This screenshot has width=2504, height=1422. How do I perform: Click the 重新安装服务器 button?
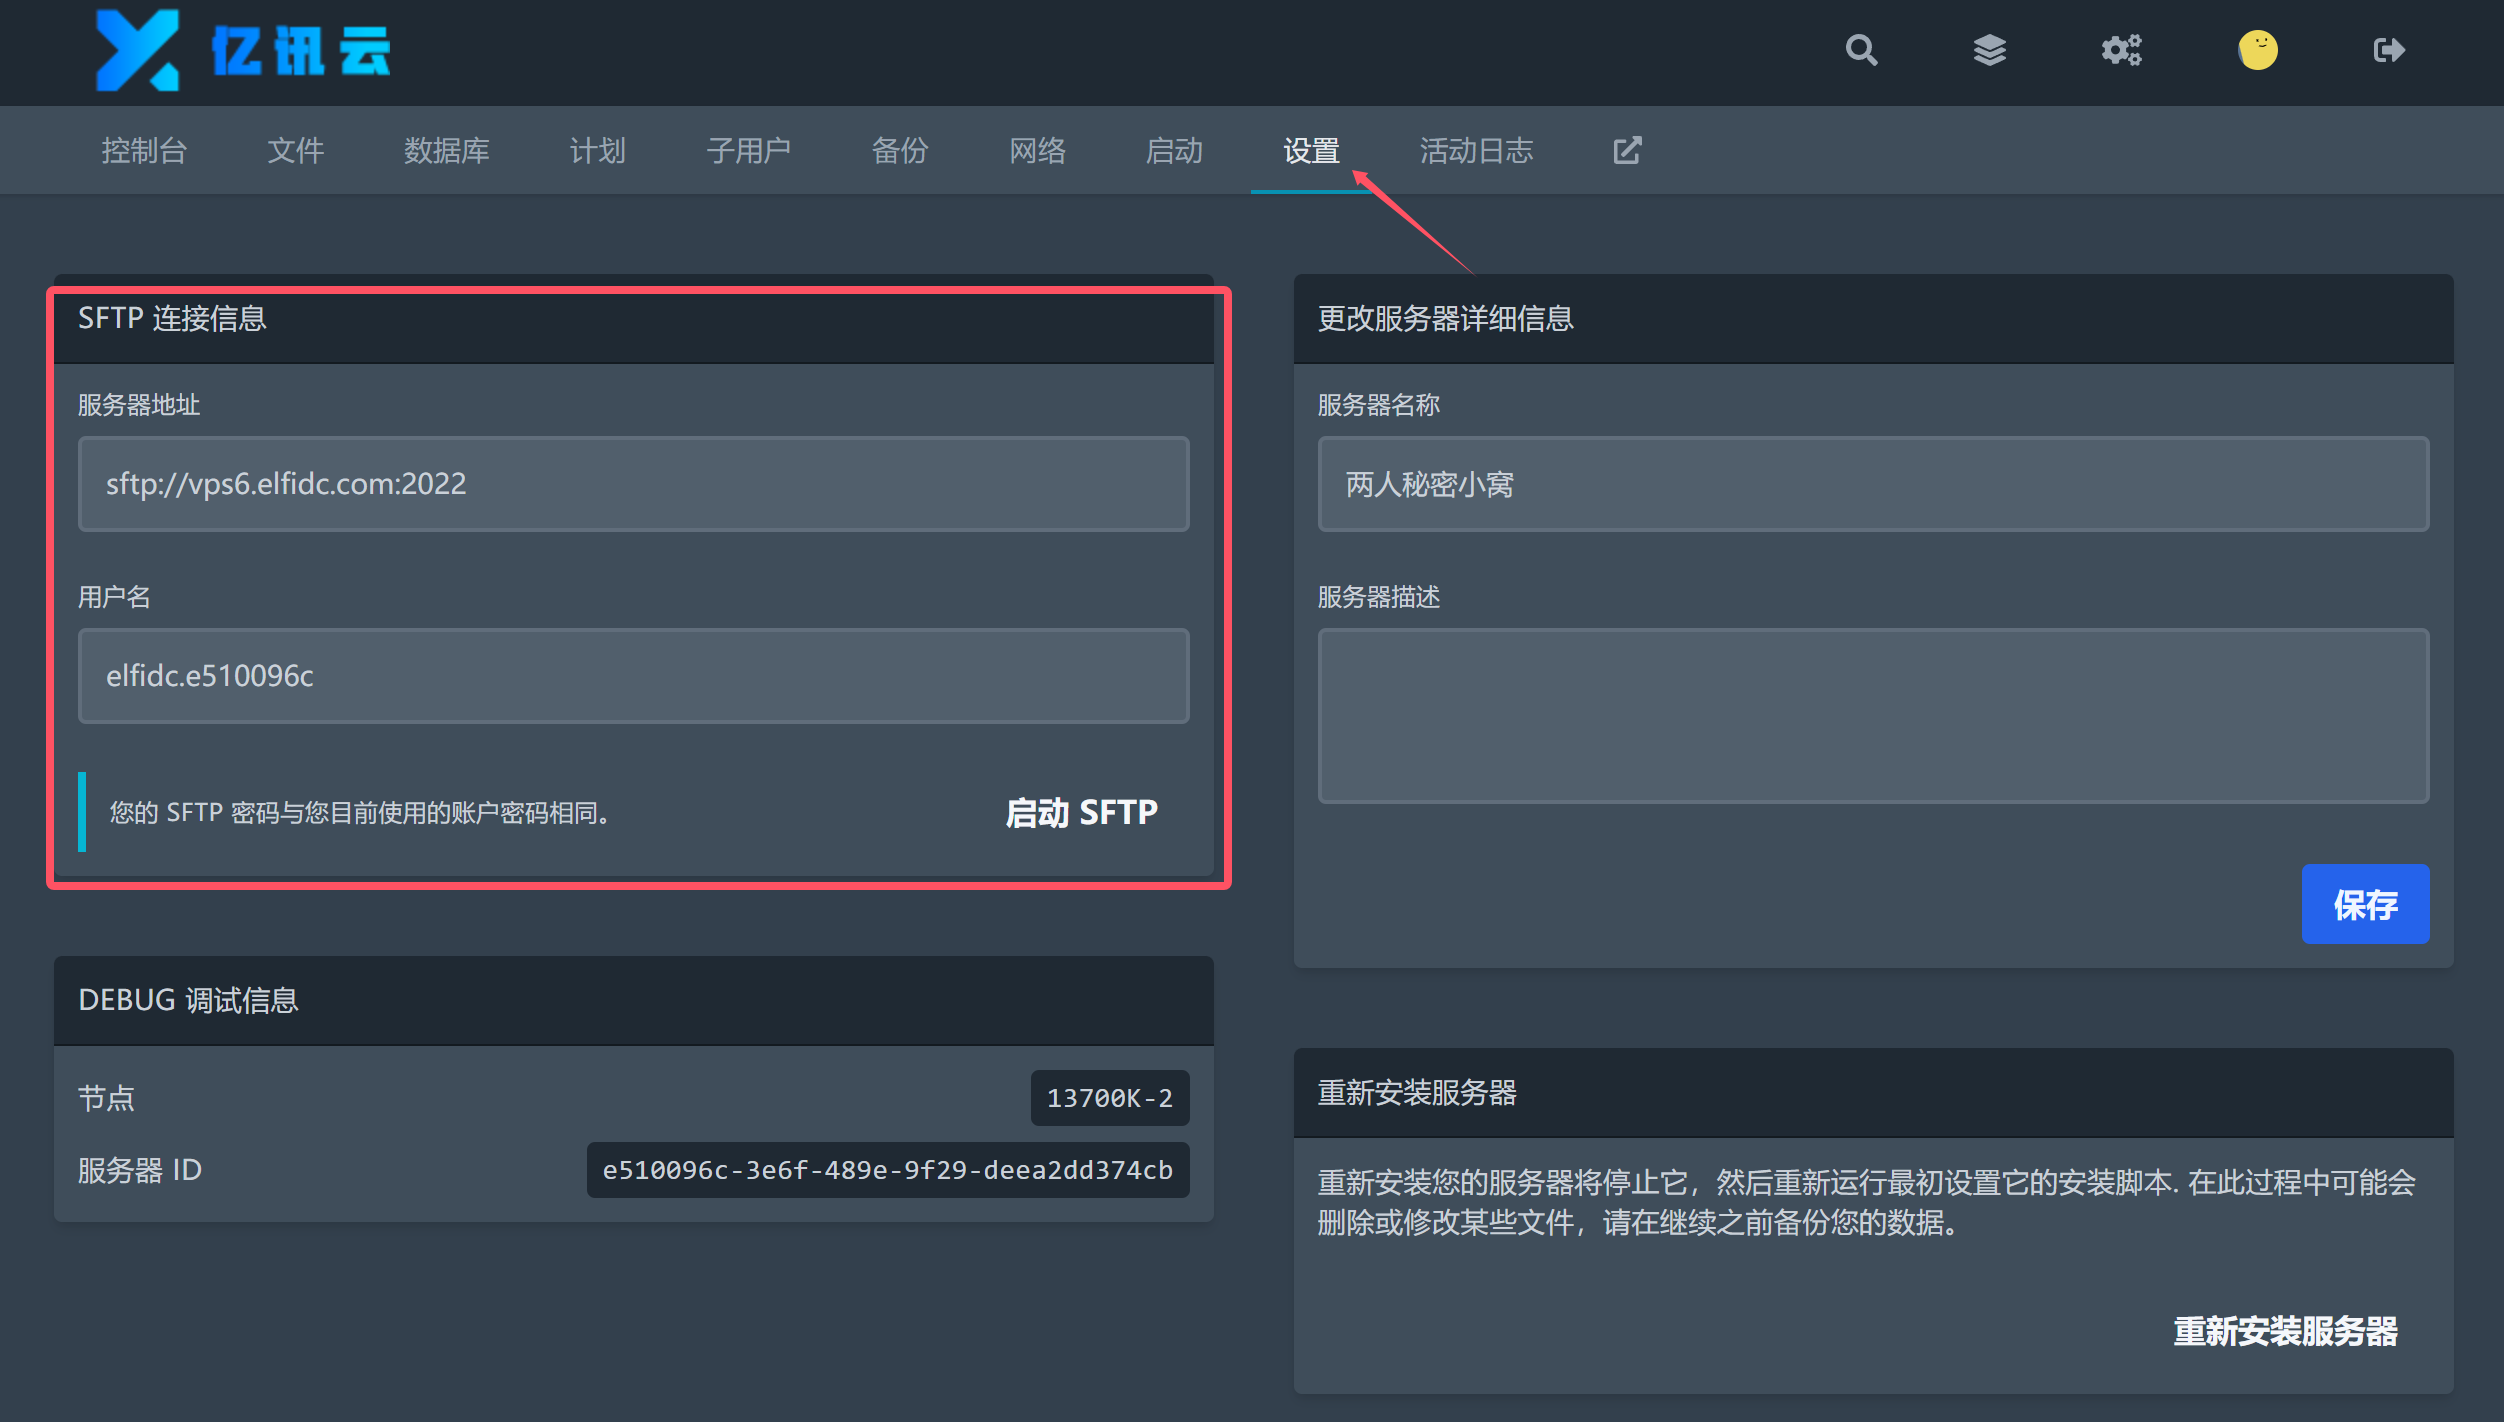point(2285,1331)
